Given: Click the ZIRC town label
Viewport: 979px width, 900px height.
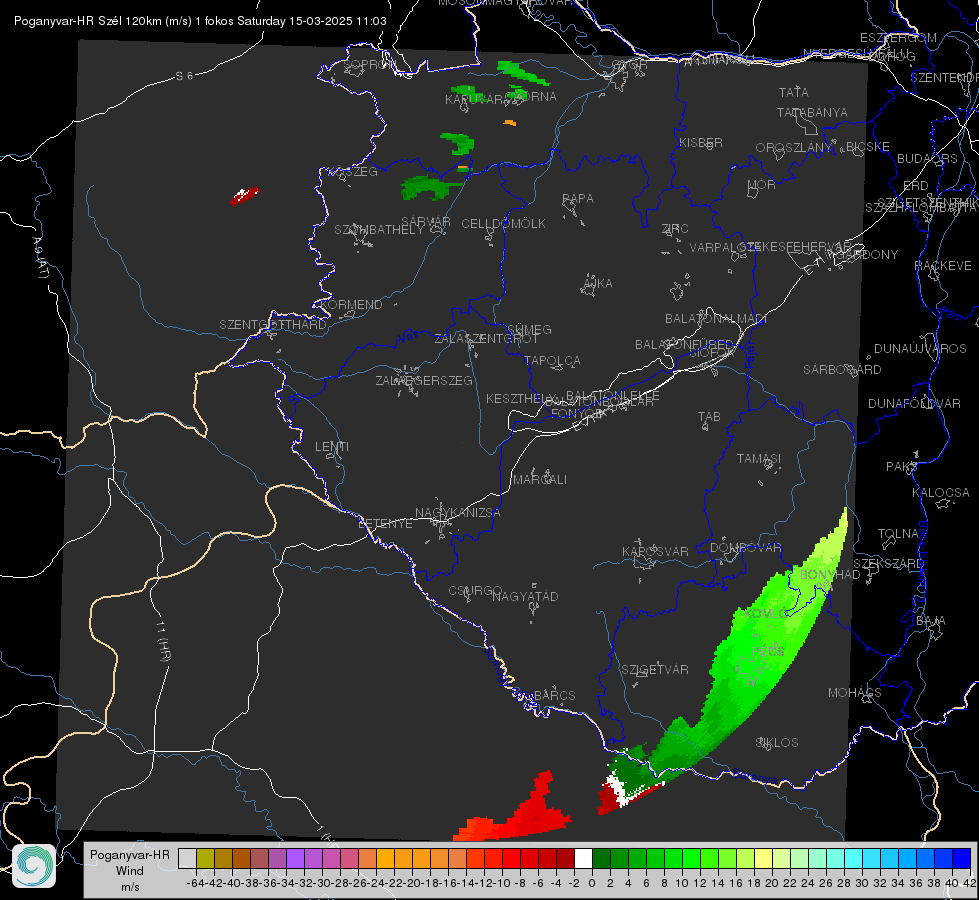Looking at the screenshot, I should [675, 229].
